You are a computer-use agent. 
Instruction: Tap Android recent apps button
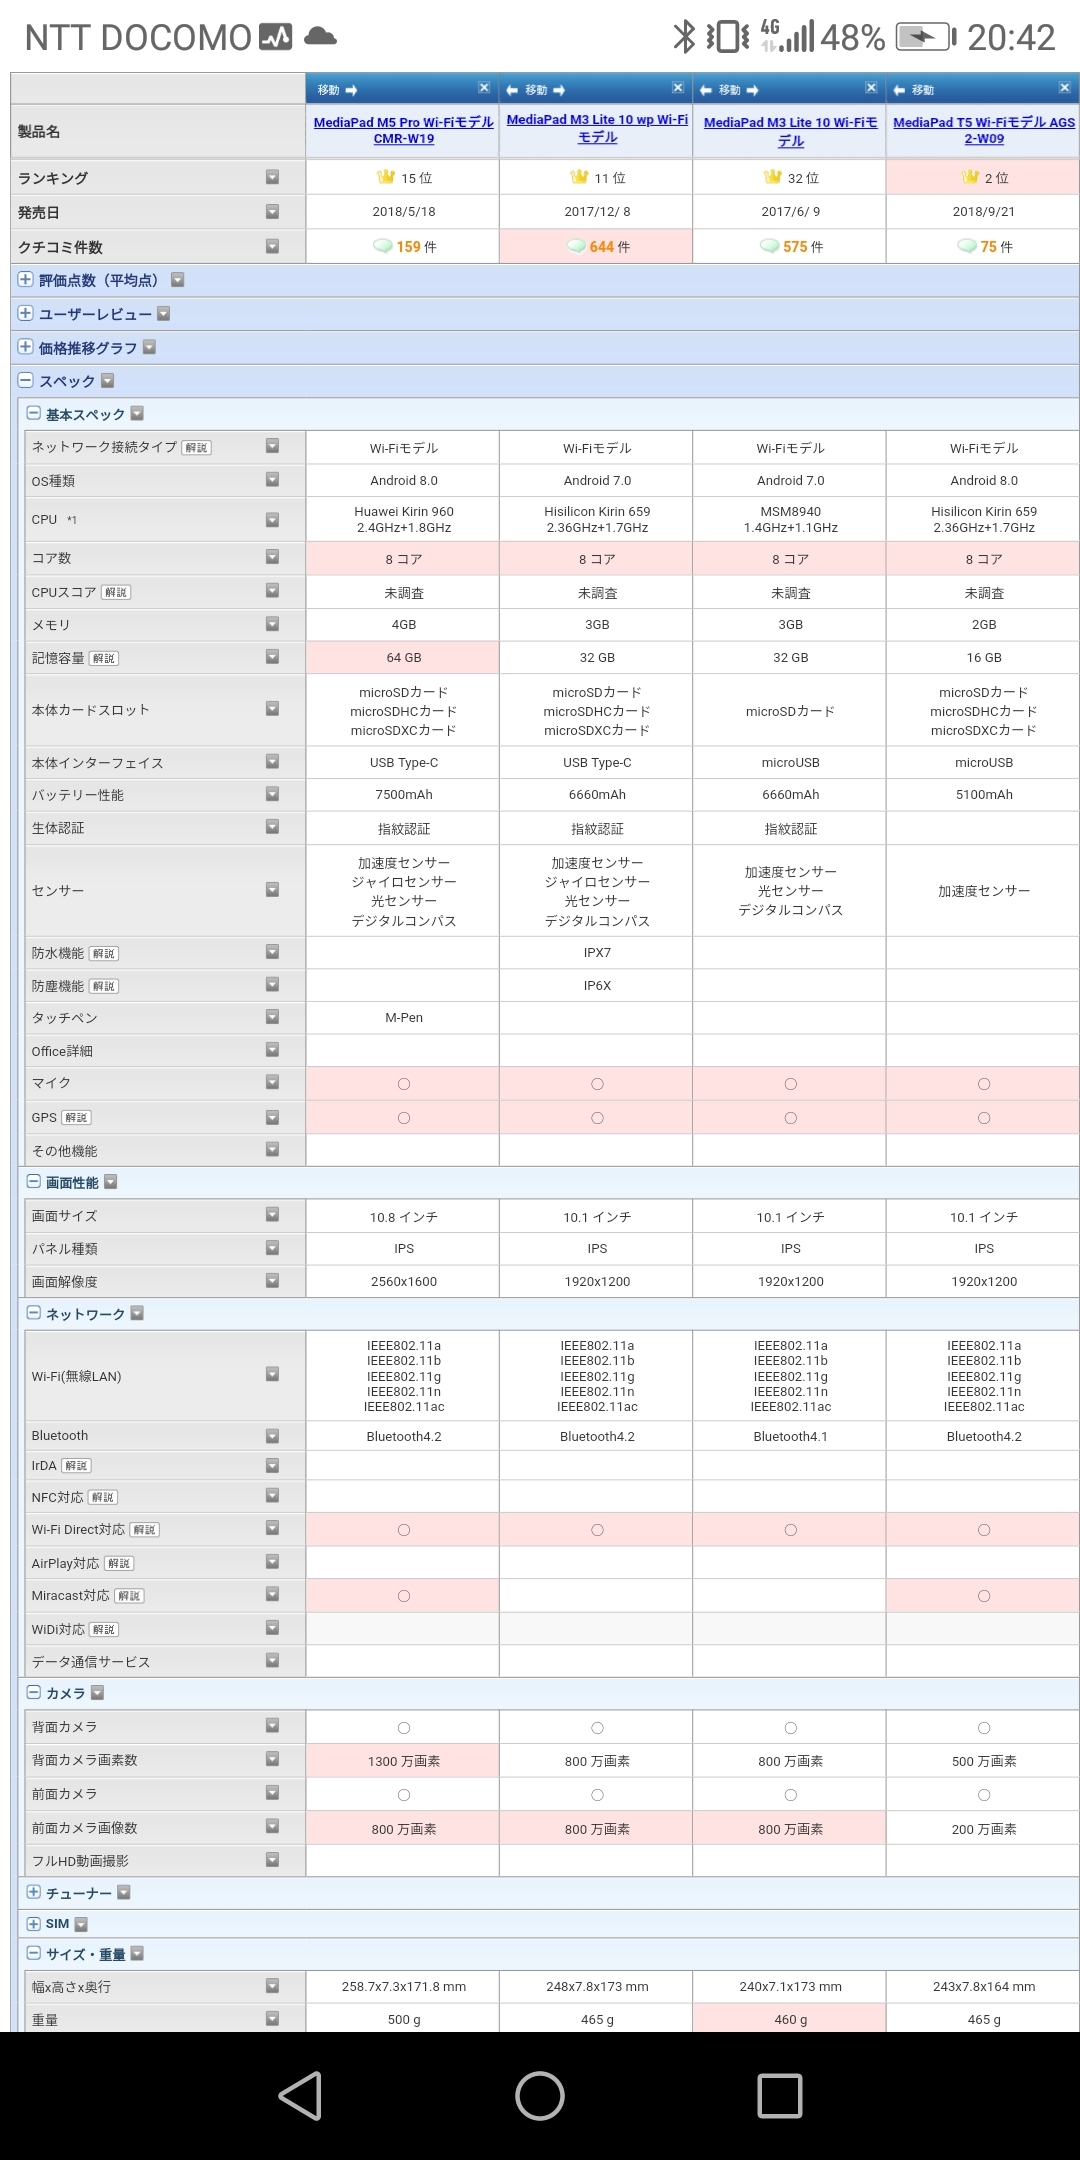pyautogui.click(x=780, y=2095)
